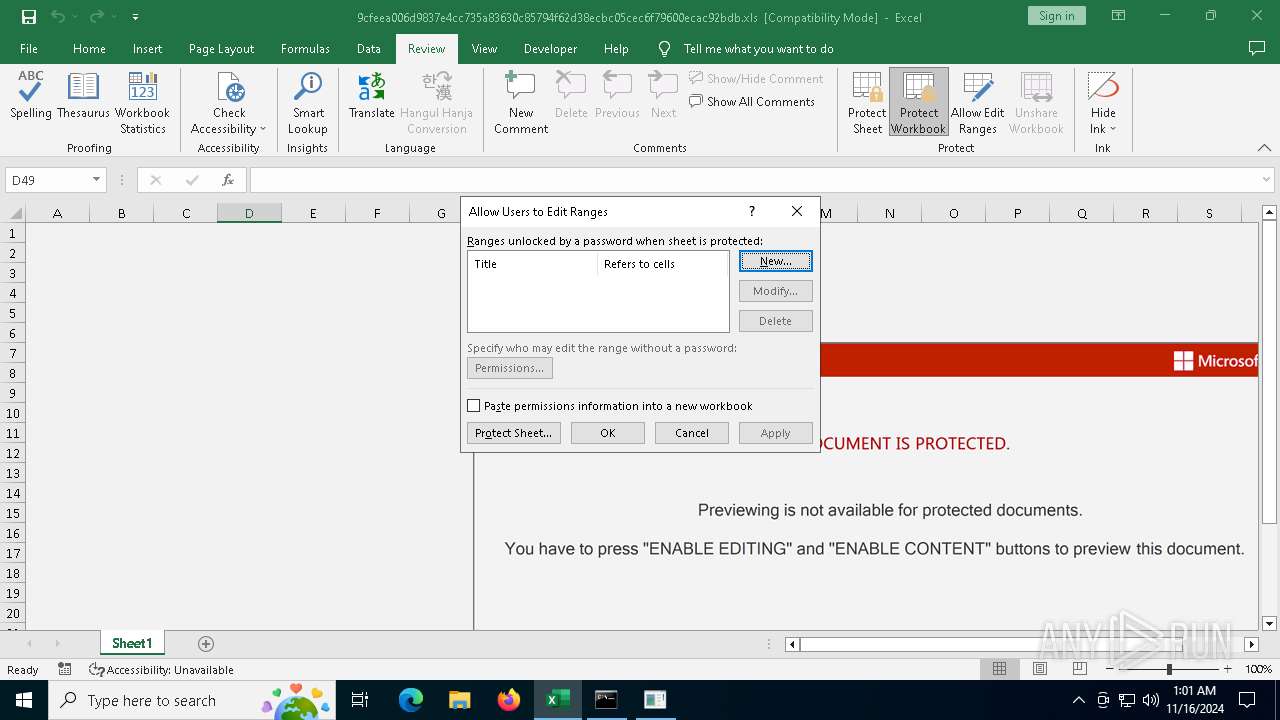Click the formula bar input
Screen dimensions: 1280x720
pos(753,180)
